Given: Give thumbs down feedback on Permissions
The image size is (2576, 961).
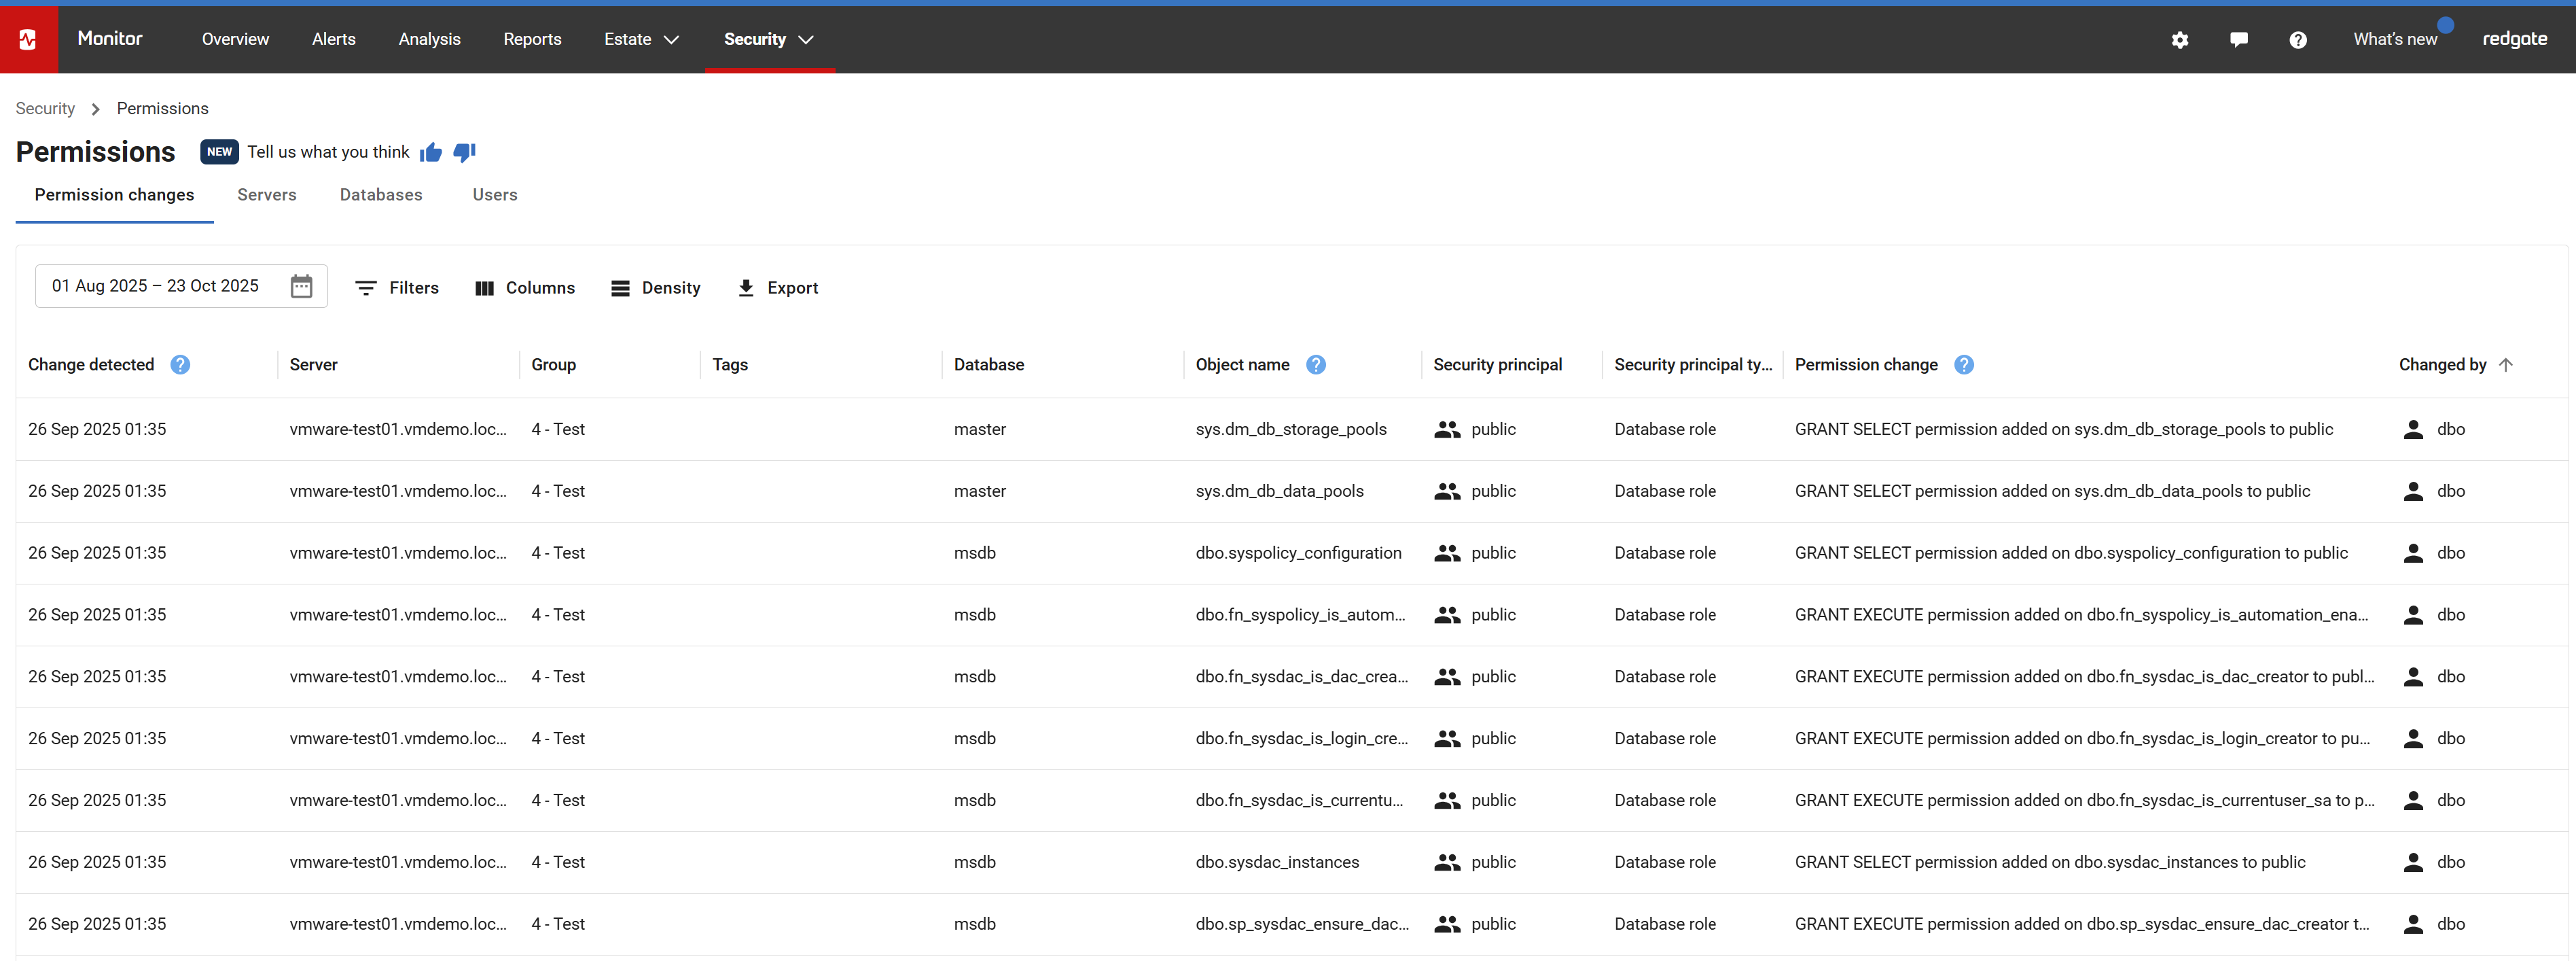Looking at the screenshot, I should [464, 152].
